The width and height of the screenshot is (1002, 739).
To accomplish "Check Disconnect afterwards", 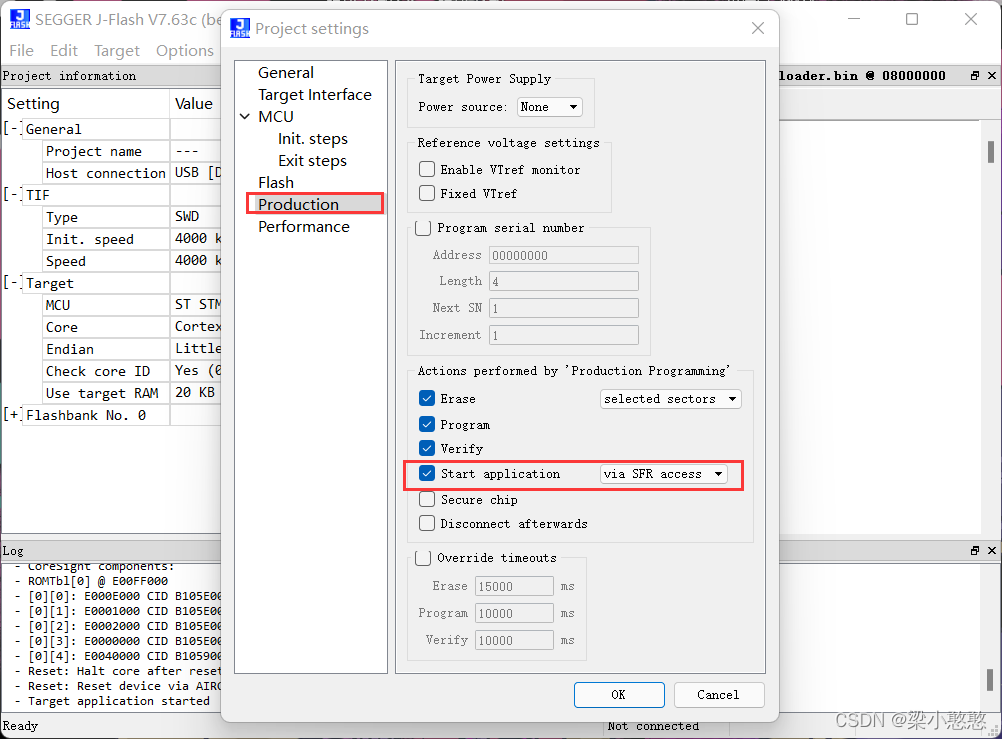I will [x=427, y=524].
